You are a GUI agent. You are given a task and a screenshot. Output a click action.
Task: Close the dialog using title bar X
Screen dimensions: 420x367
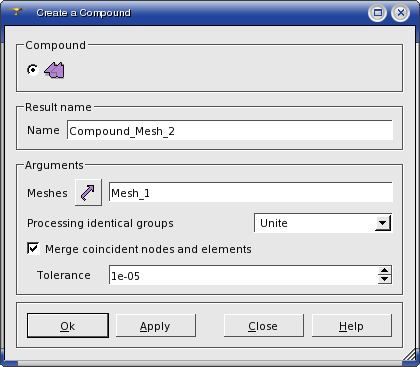(x=400, y=13)
